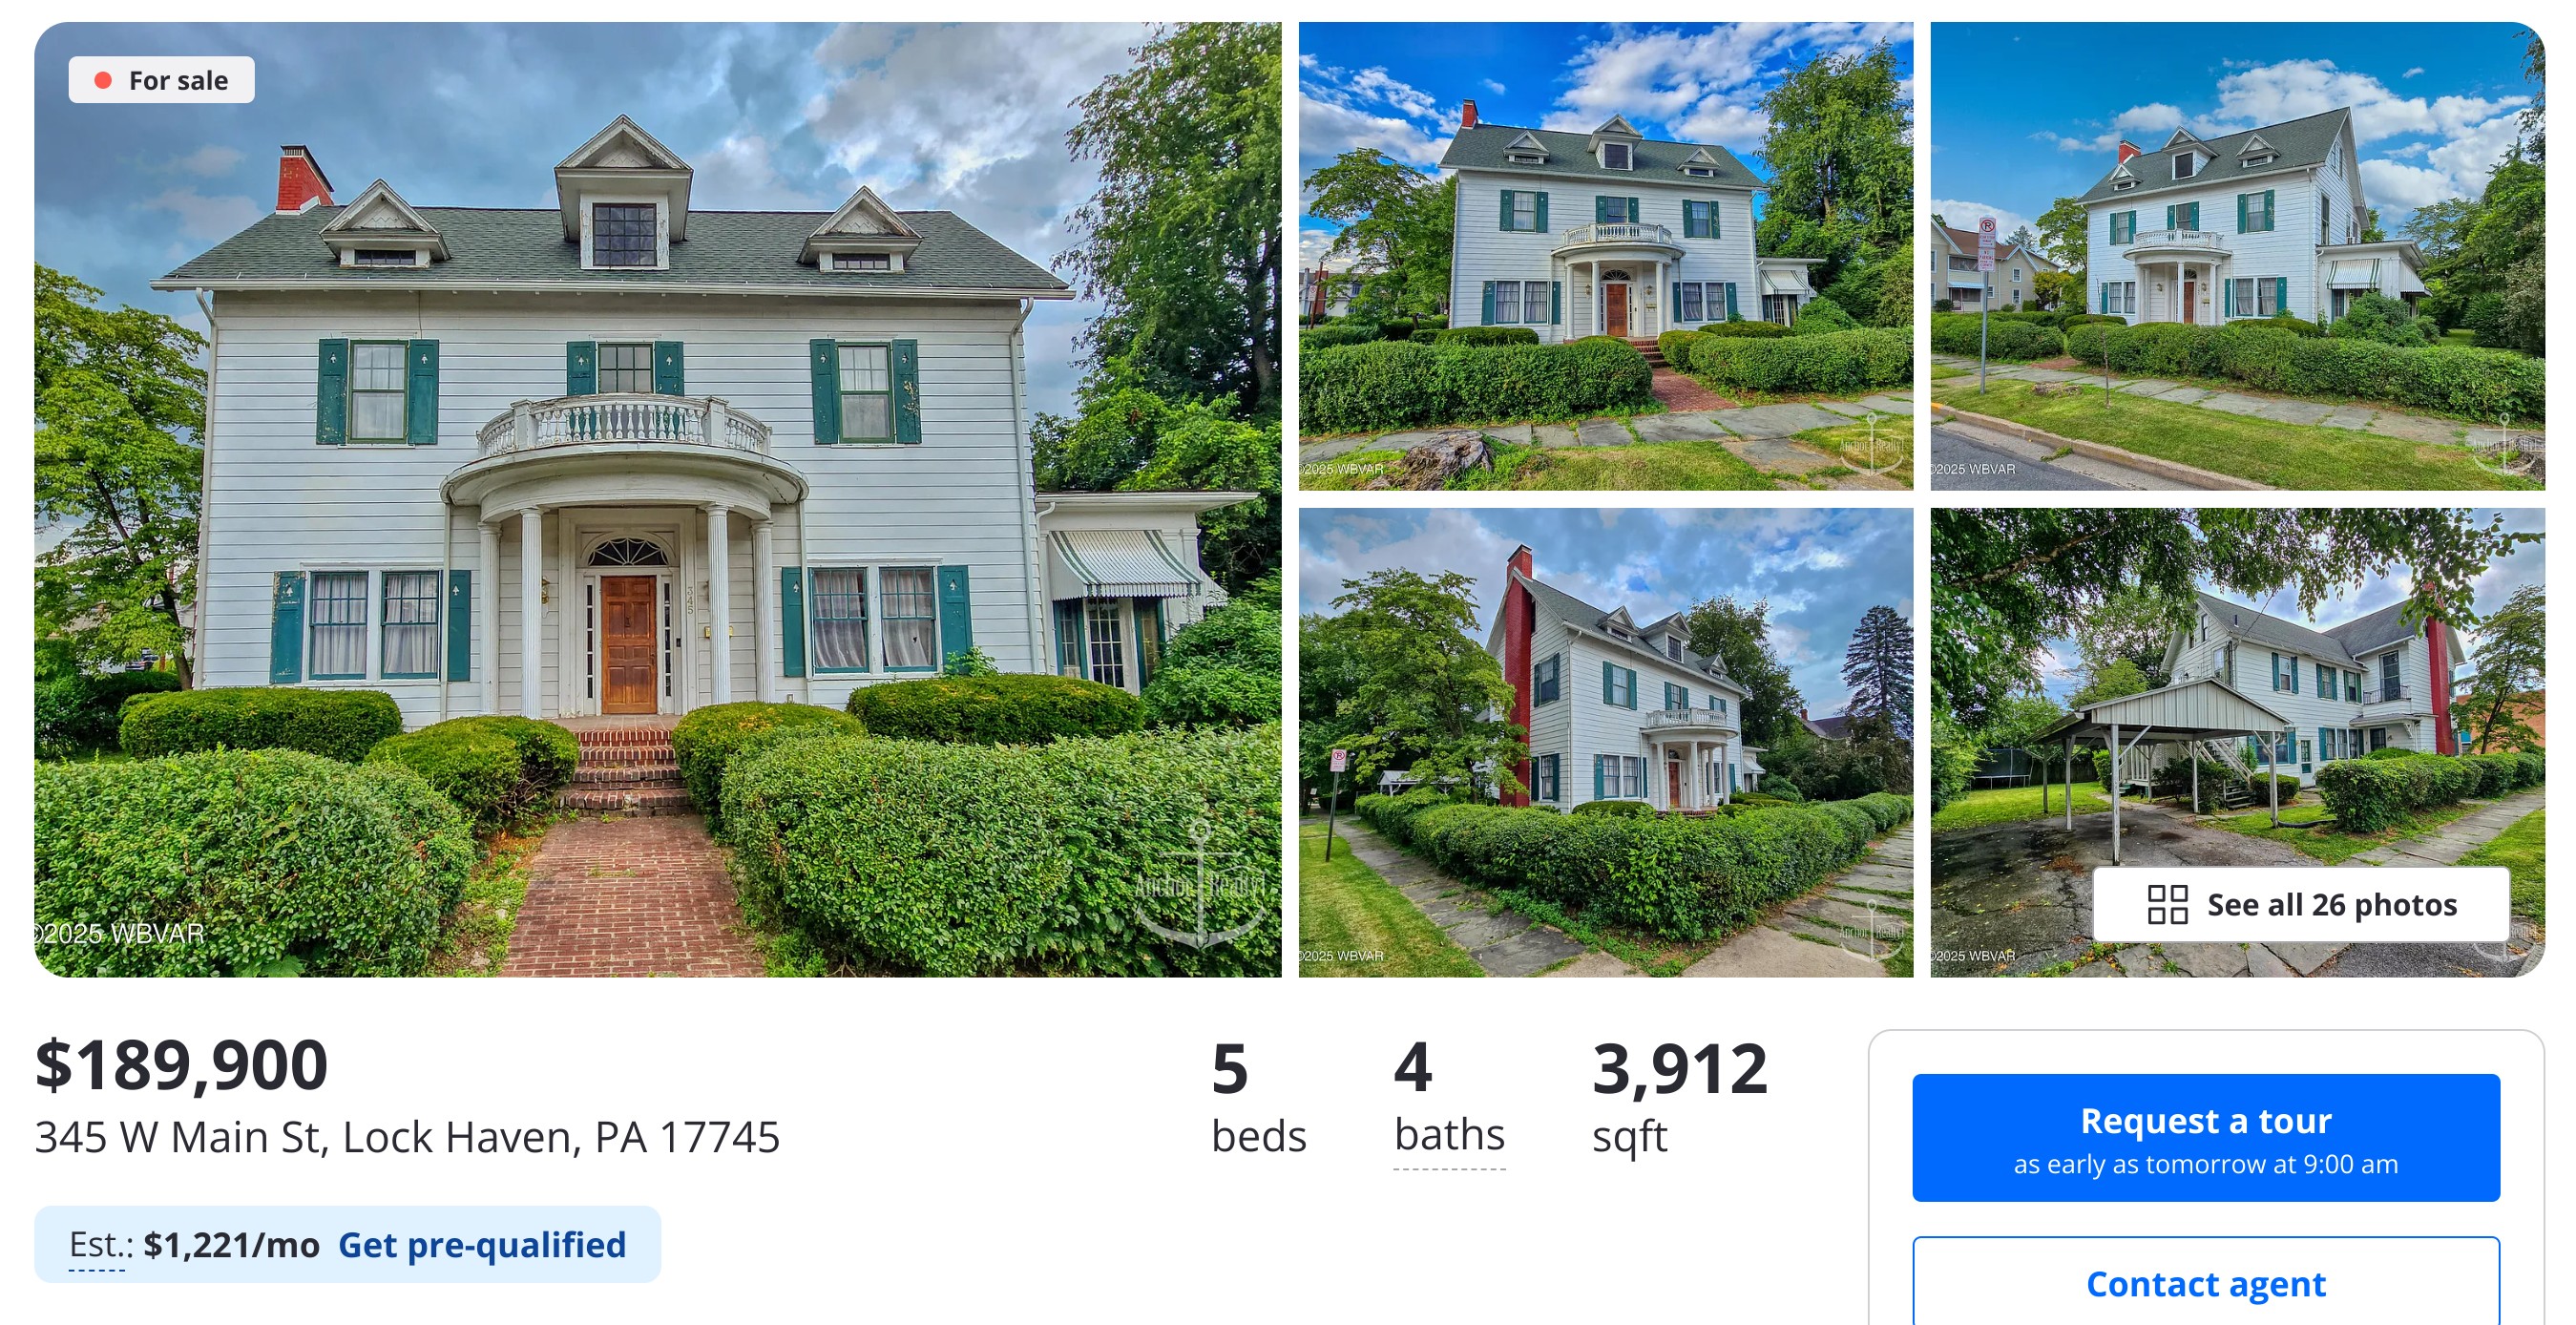
Task: Click the photo grid icon
Action: (x=2167, y=904)
